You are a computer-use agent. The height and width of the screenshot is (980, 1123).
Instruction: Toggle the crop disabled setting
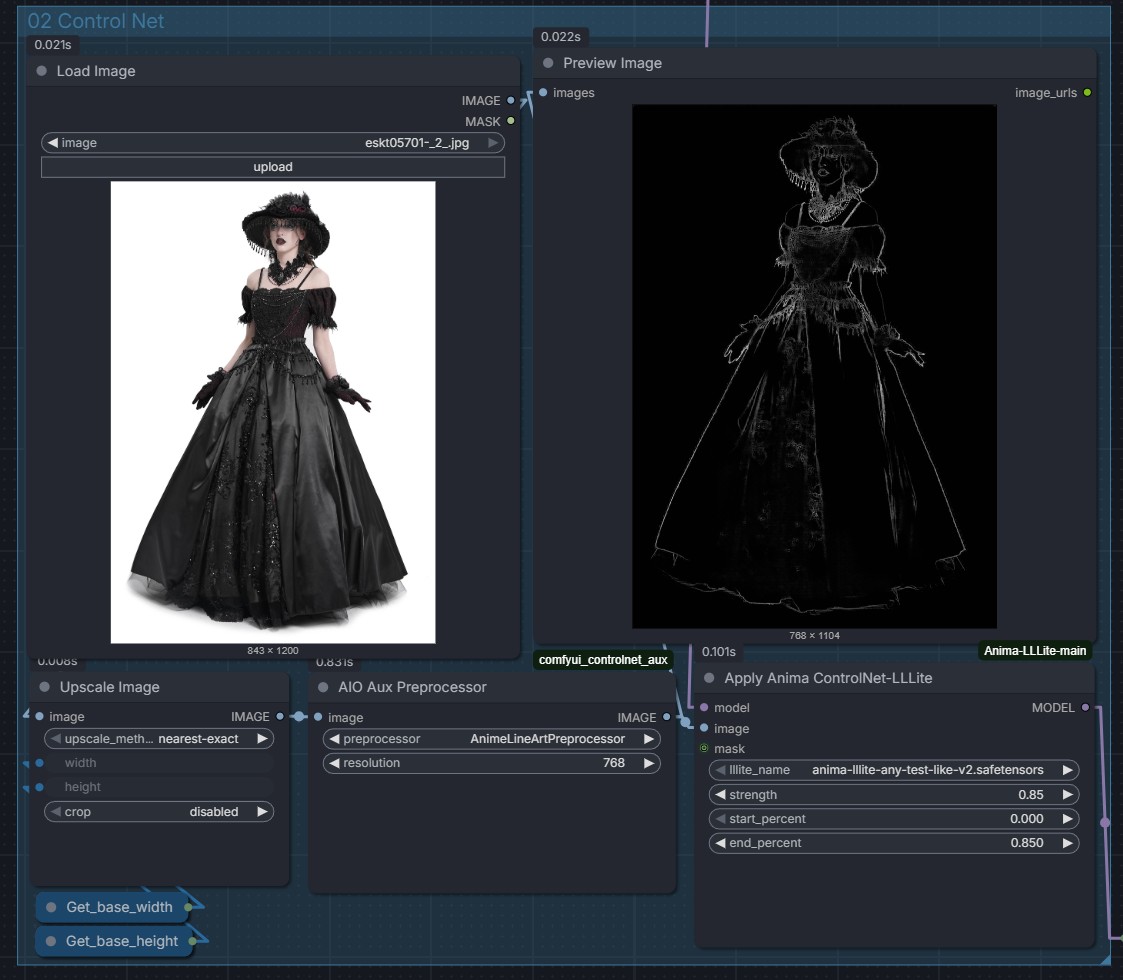(x=159, y=812)
